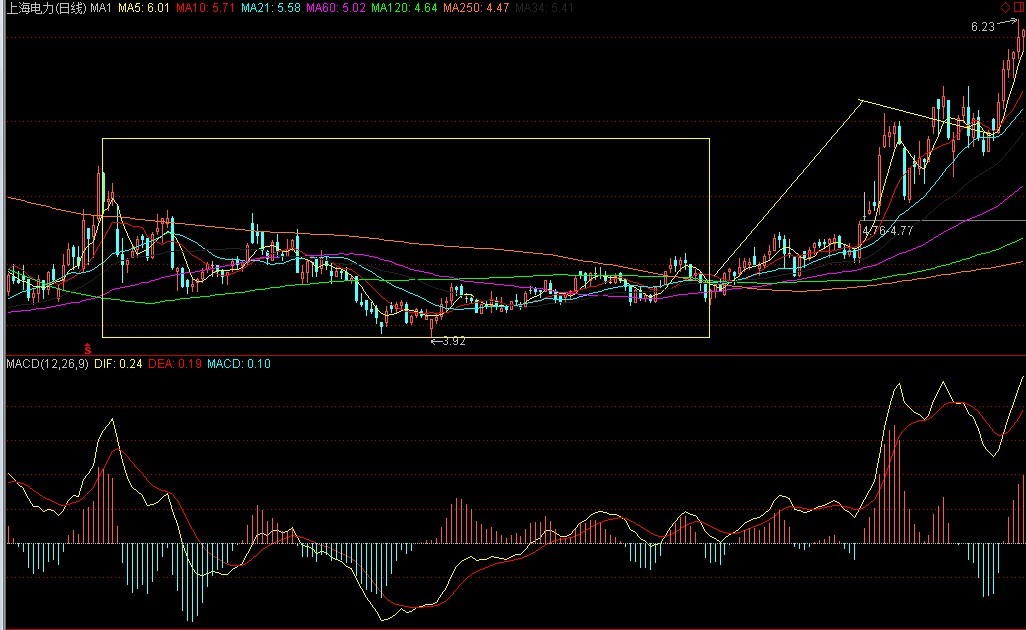Select the red MA10: 5.71 label

(205, 8)
